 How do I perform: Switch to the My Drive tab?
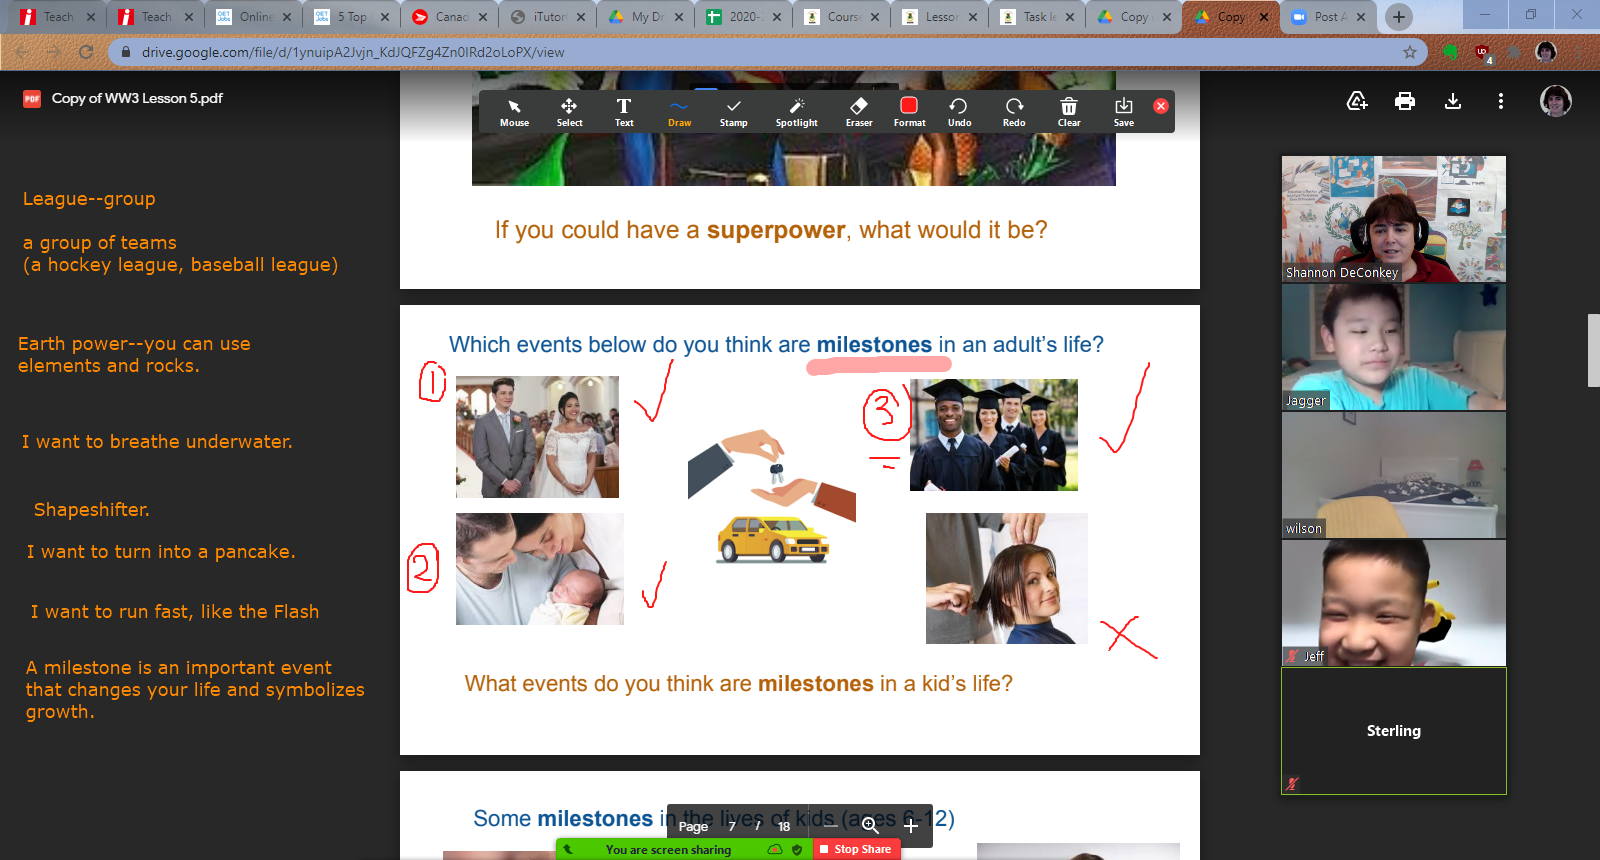click(646, 17)
